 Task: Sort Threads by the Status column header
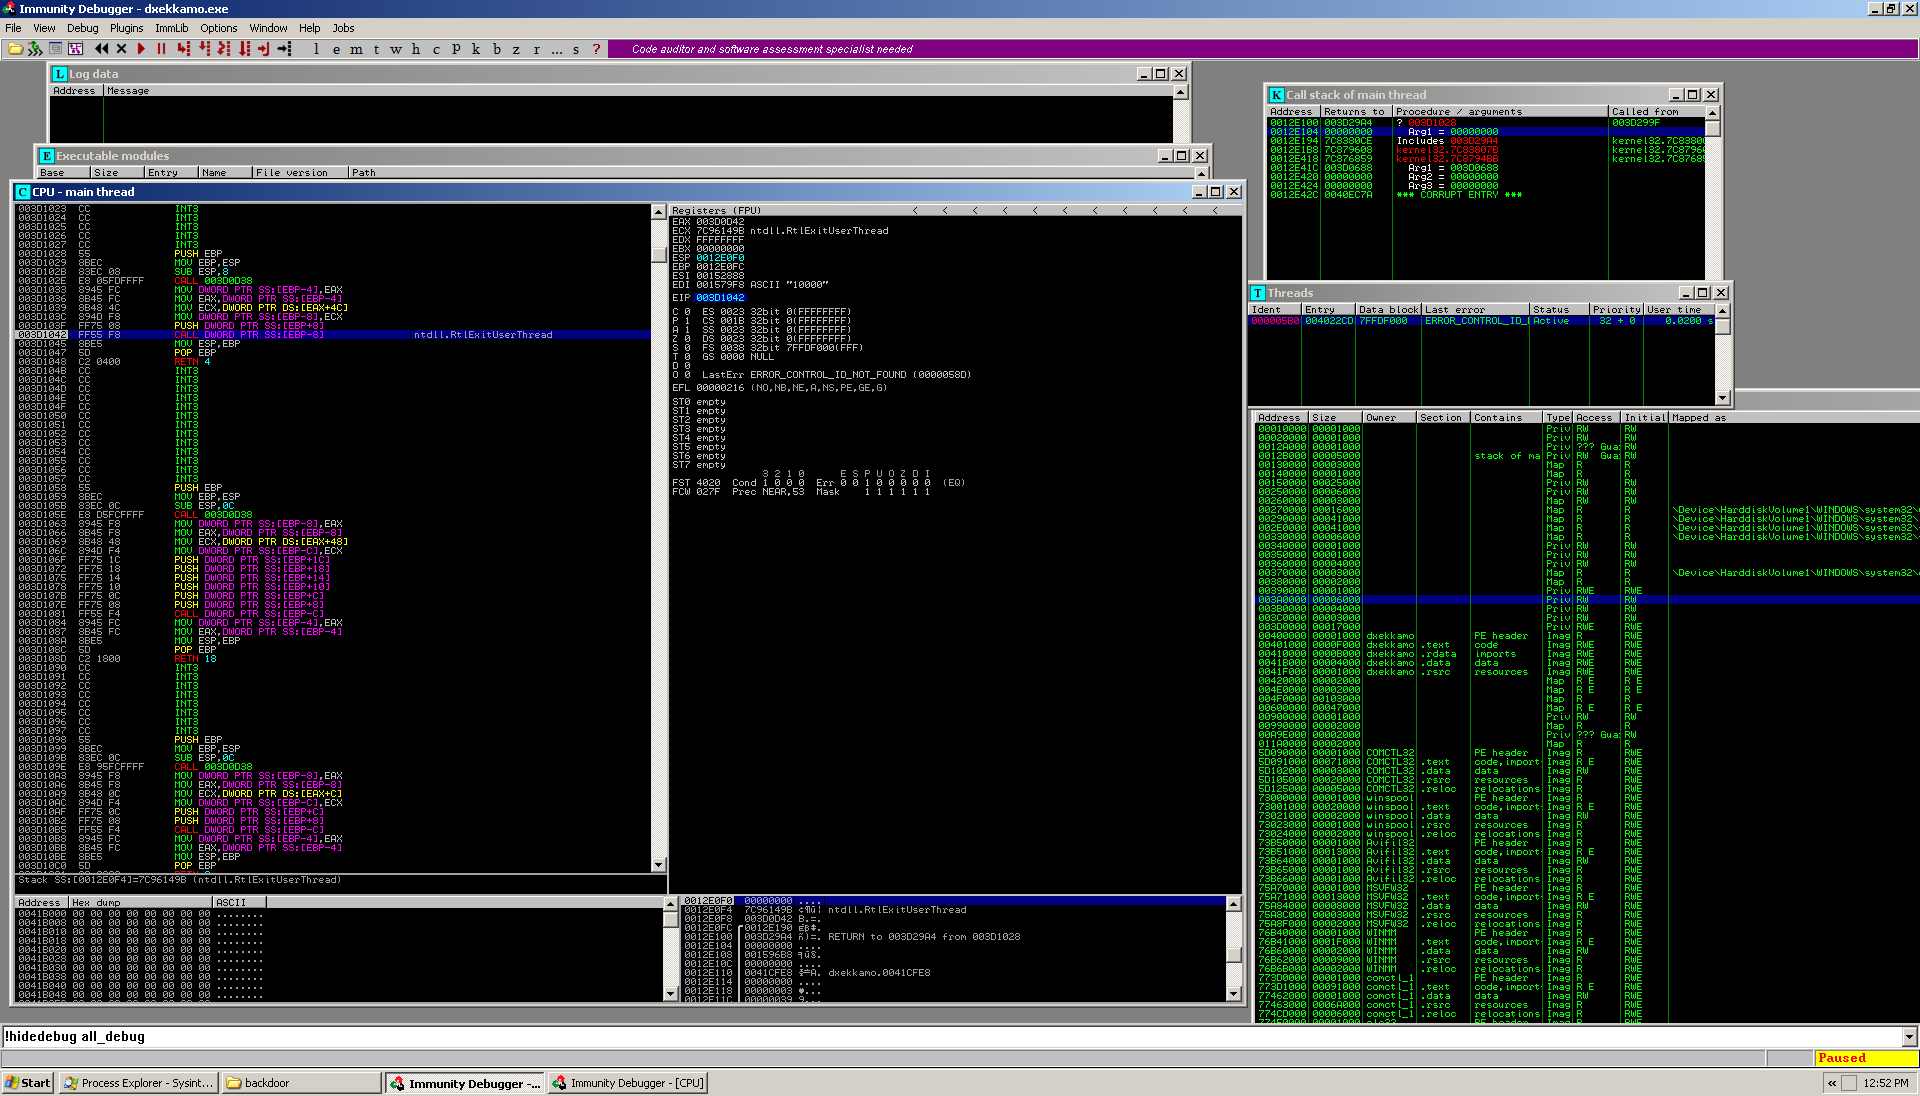(x=1559, y=309)
